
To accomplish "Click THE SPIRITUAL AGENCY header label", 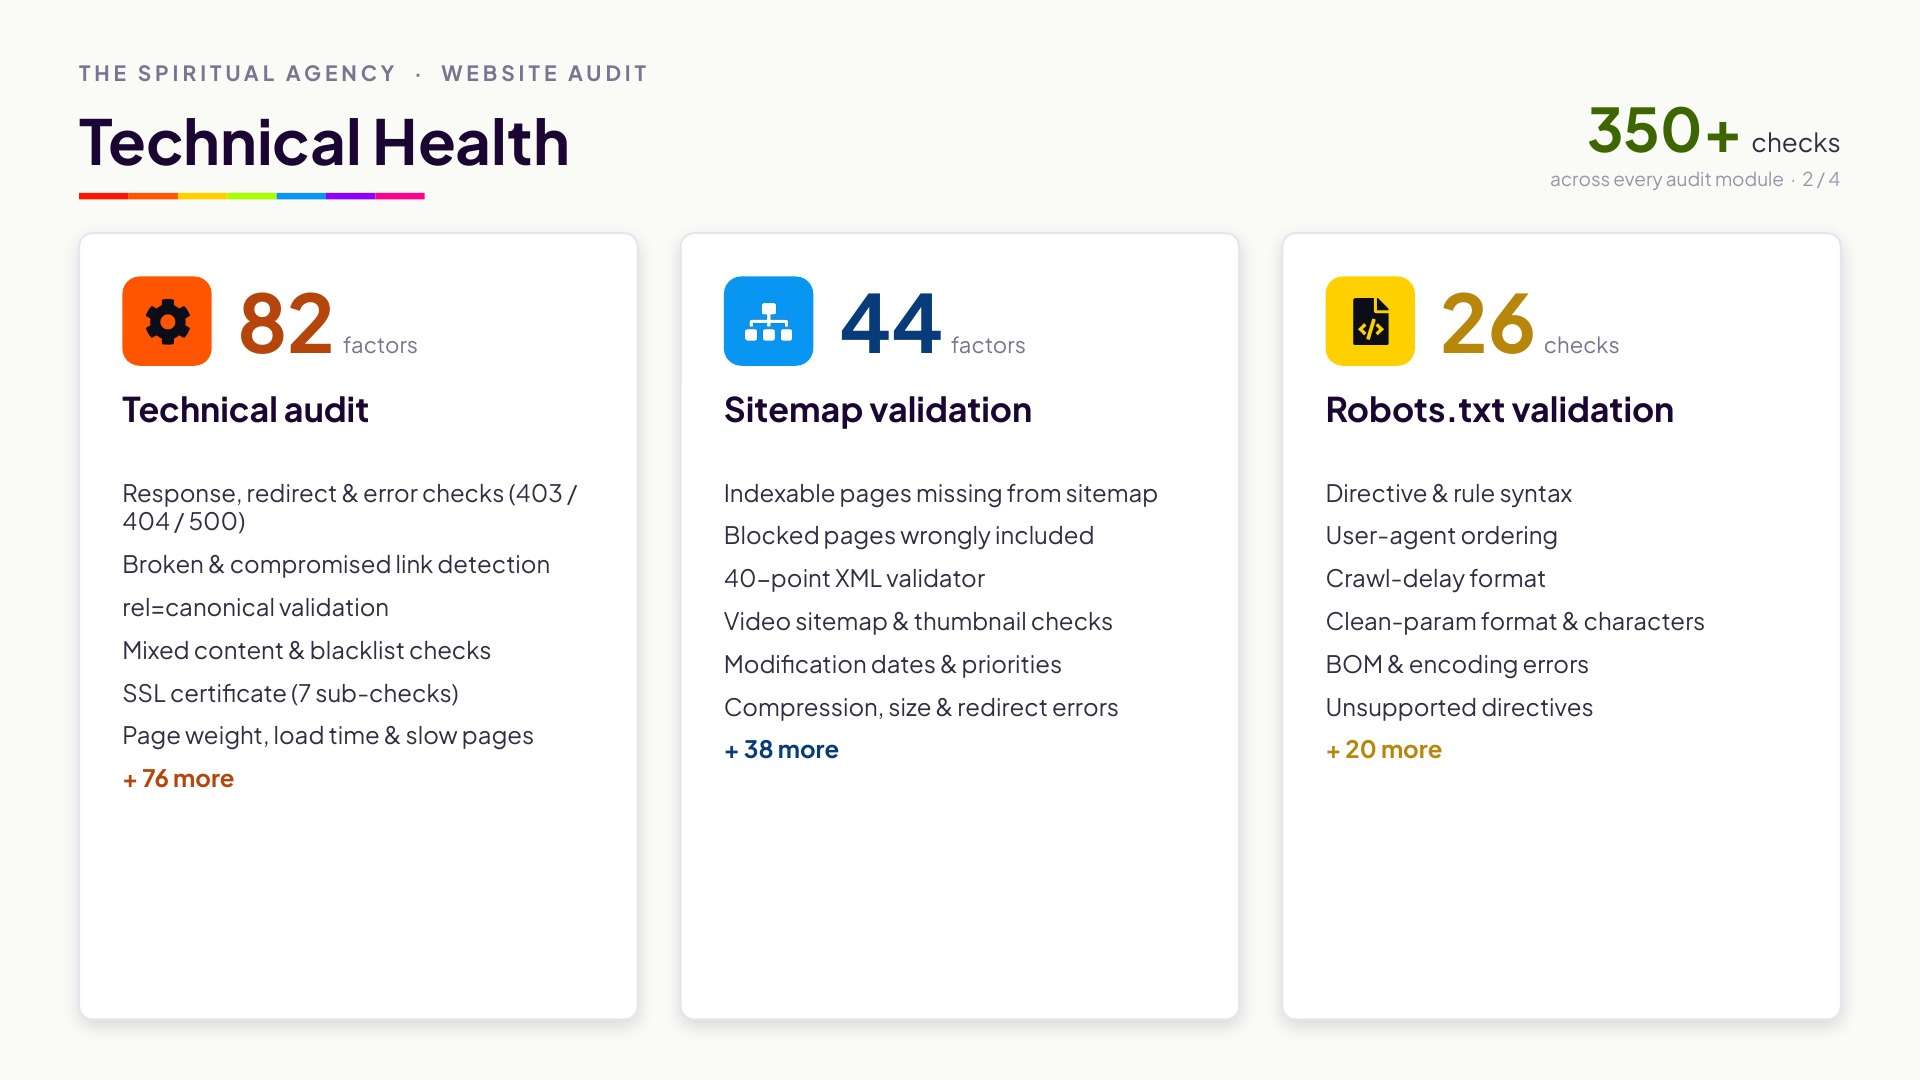I will tap(237, 74).
